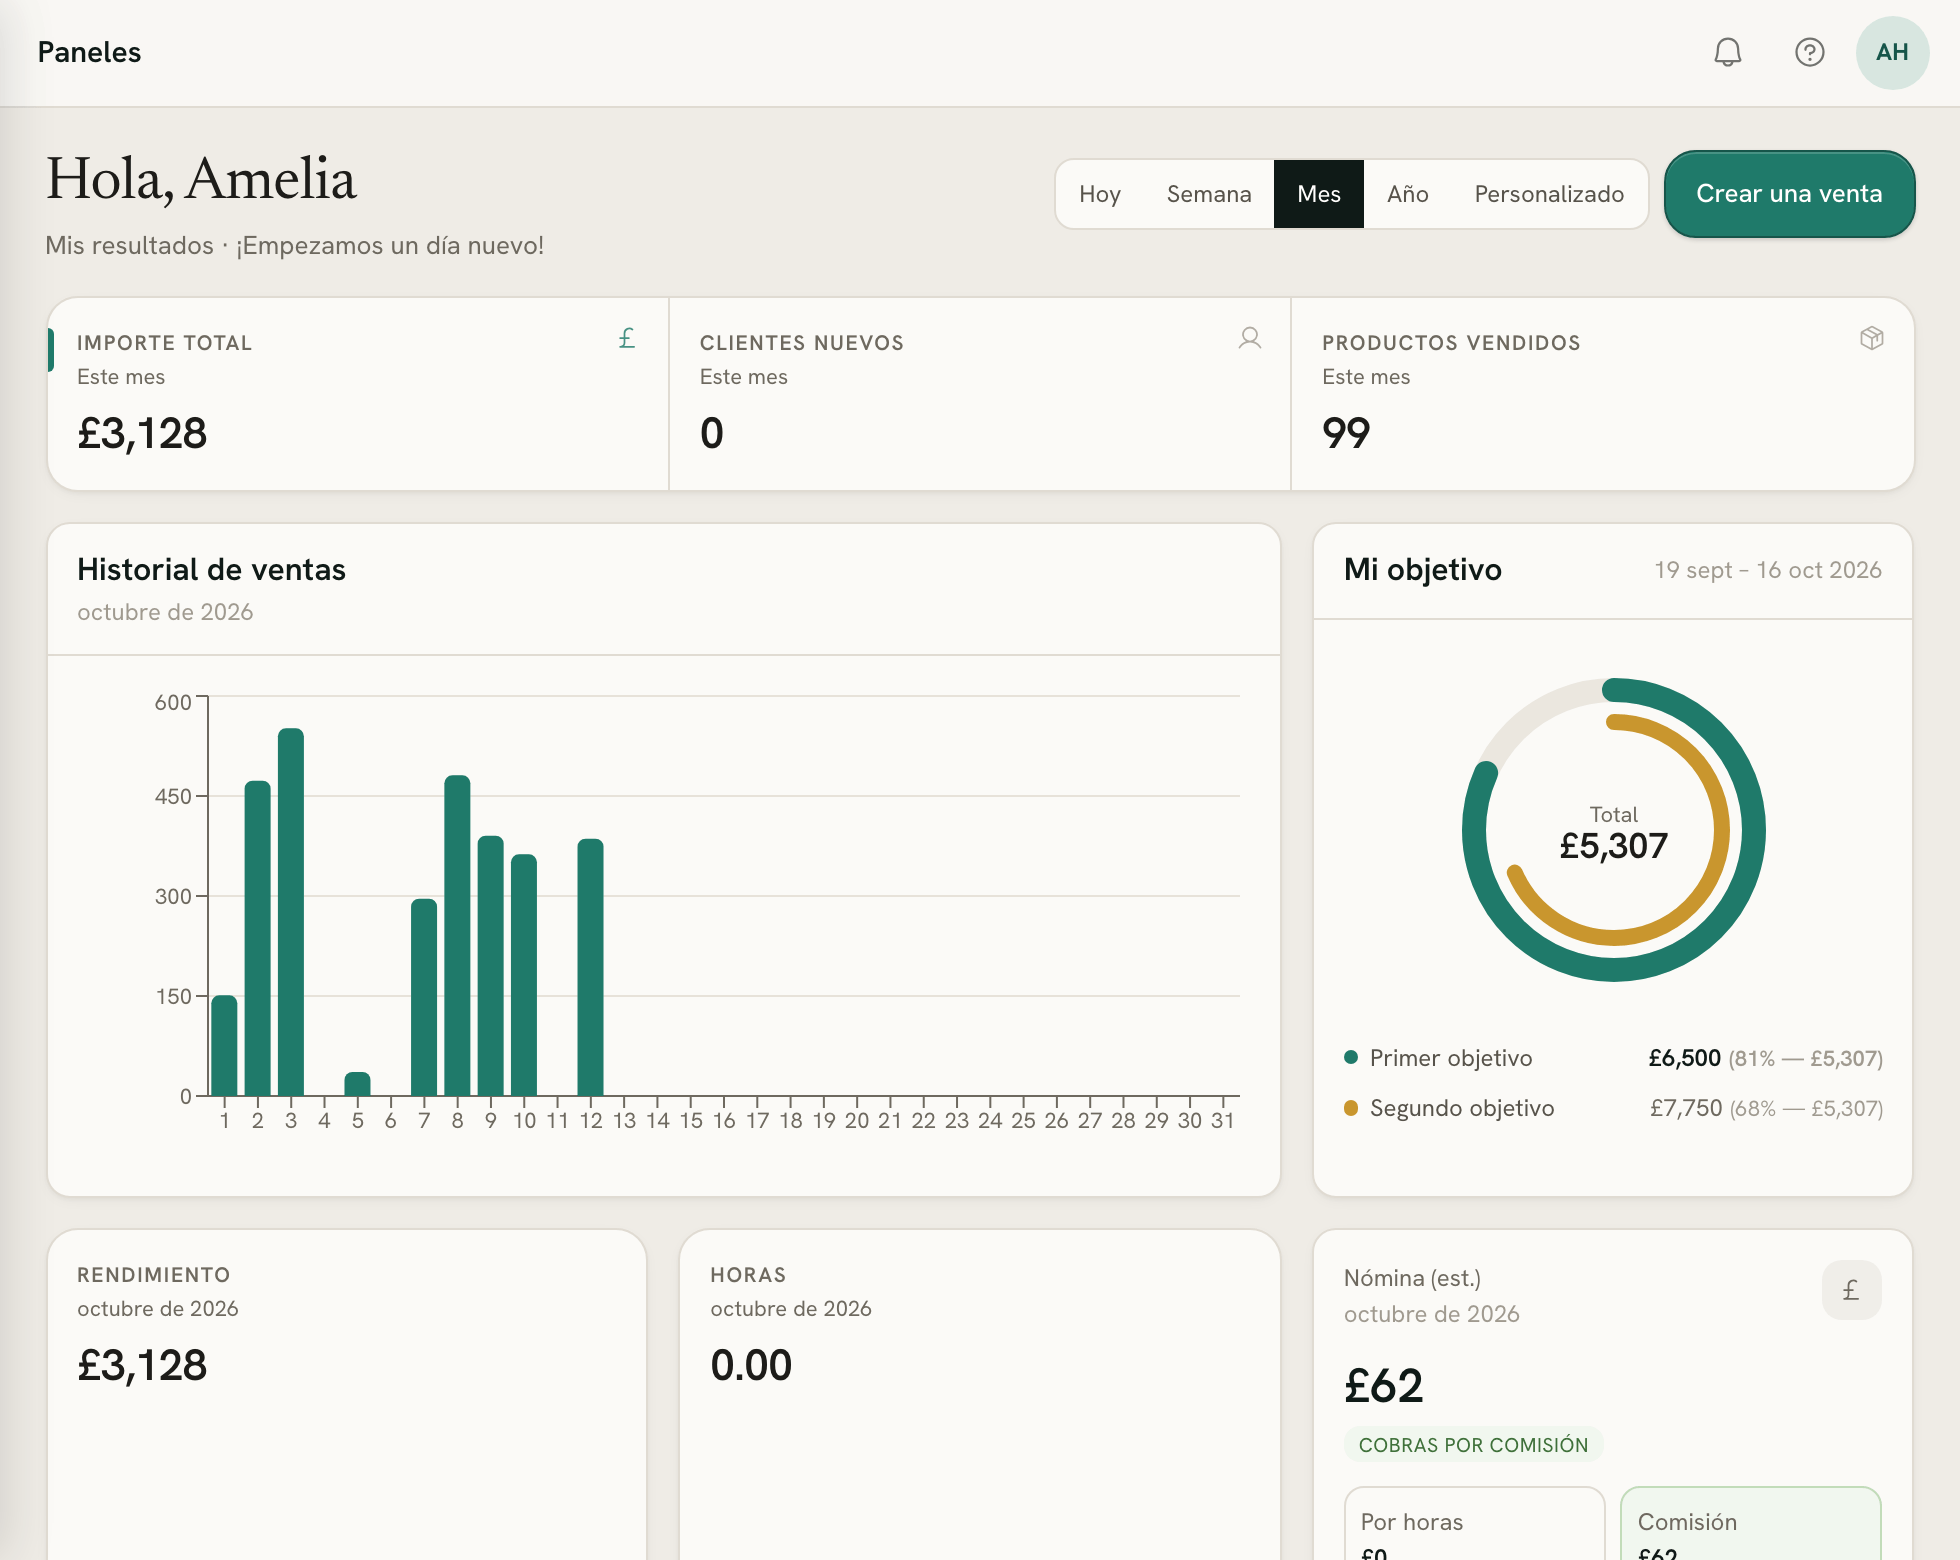
Task: Select the Primer objetivo green legend dot
Action: (x=1351, y=1057)
